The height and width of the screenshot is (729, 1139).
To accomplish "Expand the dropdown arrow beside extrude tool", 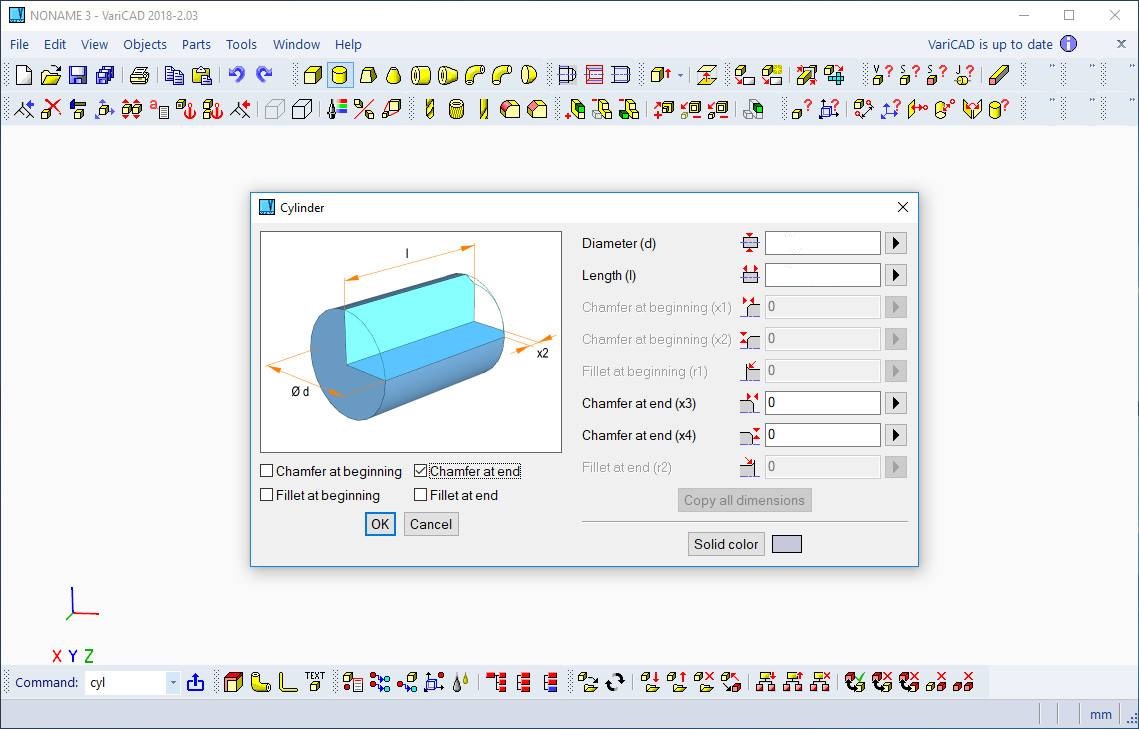I will click(x=680, y=75).
